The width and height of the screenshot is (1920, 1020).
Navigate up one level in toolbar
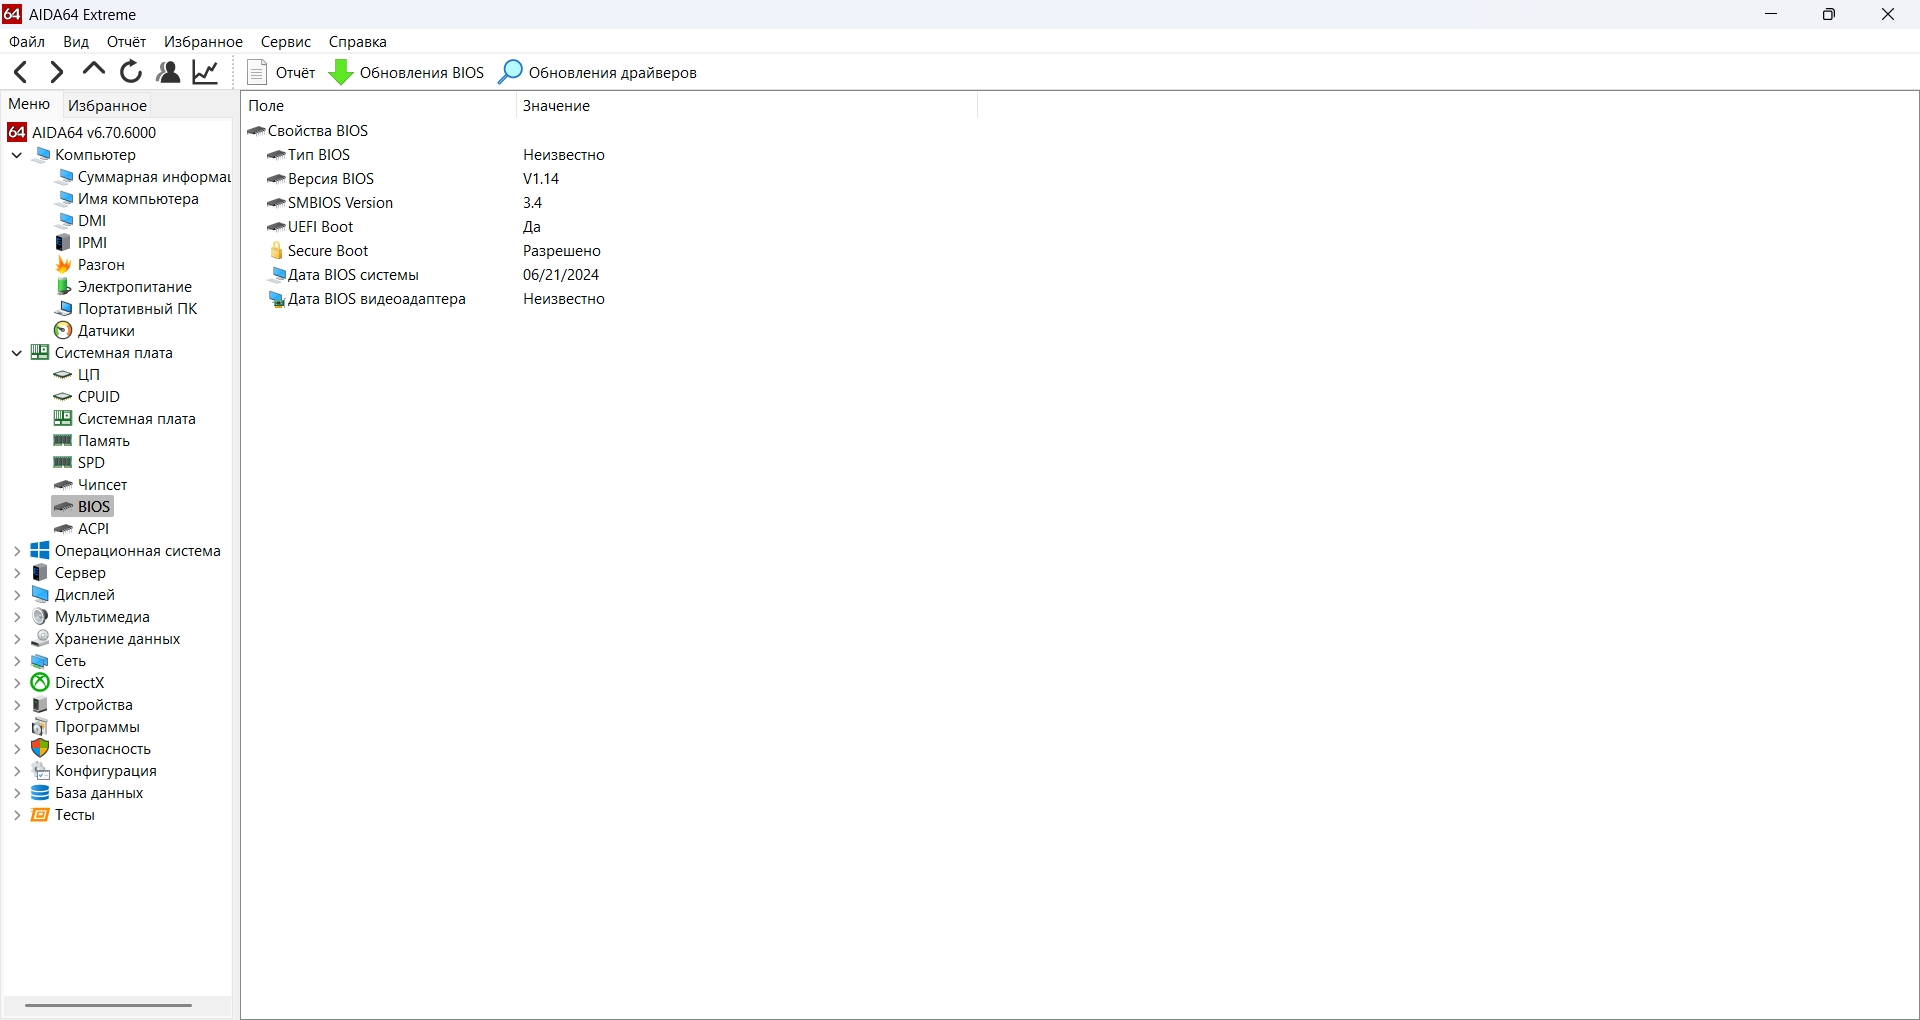tap(94, 70)
